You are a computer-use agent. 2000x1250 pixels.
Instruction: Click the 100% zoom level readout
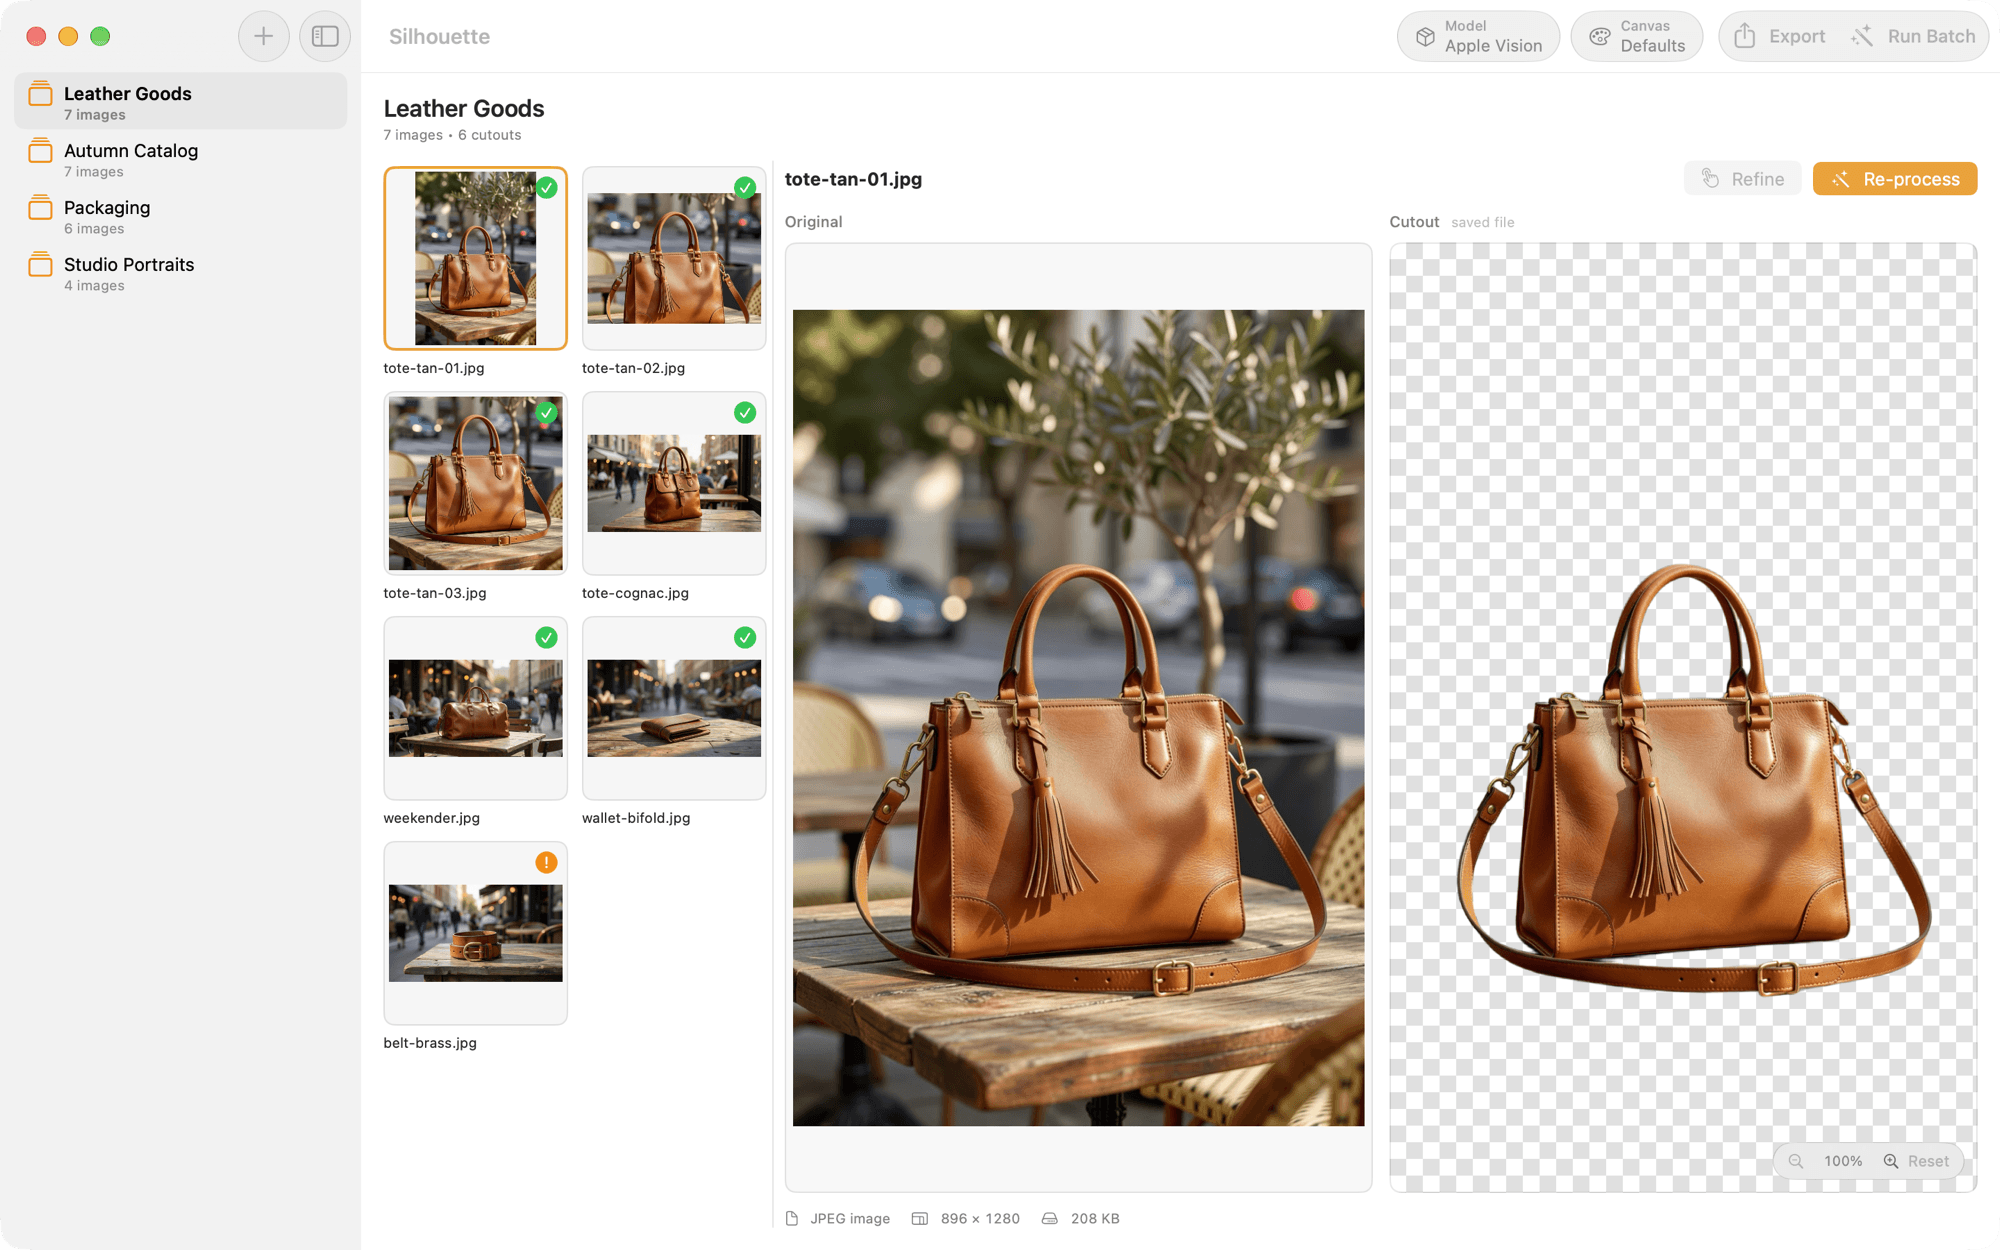[x=1843, y=1161]
